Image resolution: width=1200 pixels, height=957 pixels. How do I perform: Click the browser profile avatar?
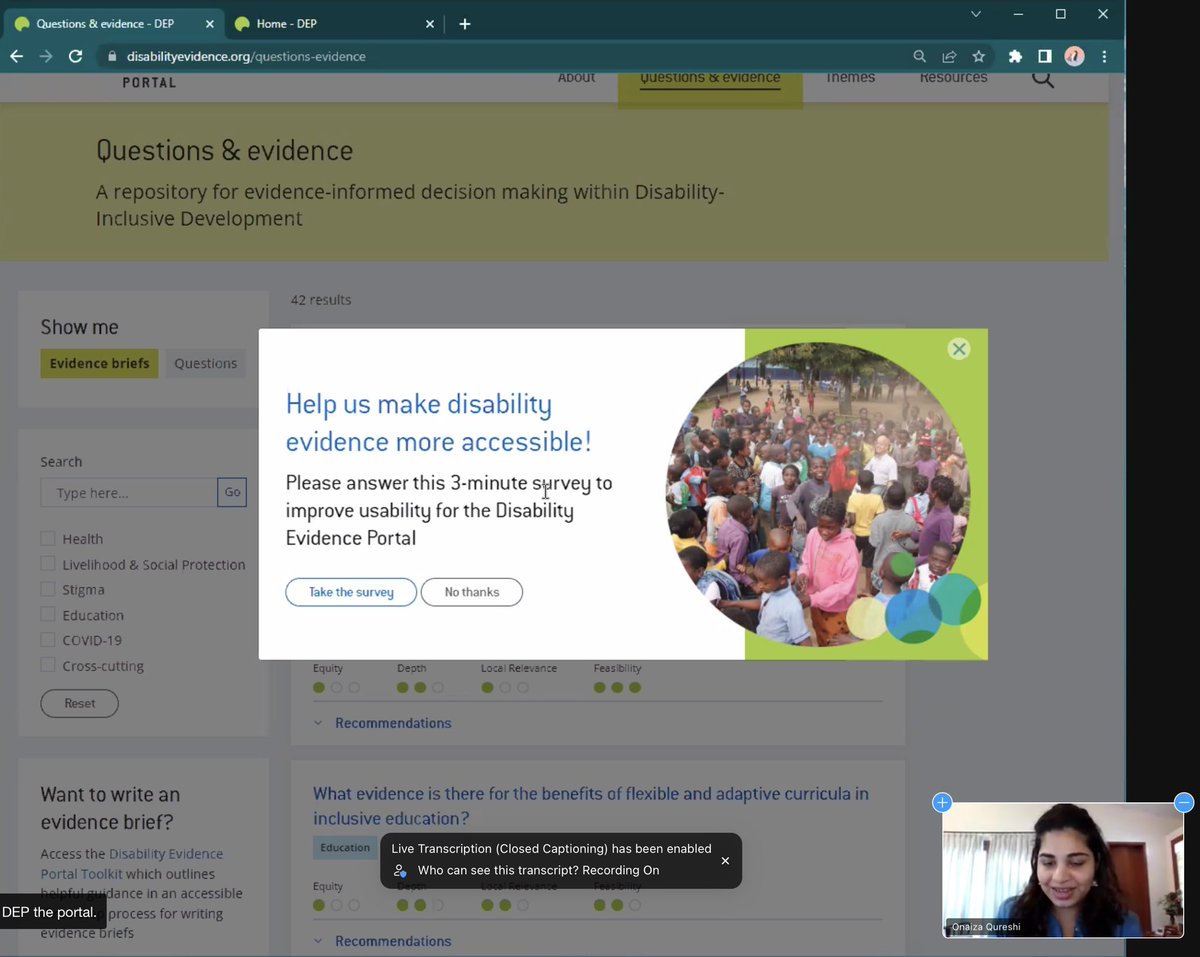1074,56
